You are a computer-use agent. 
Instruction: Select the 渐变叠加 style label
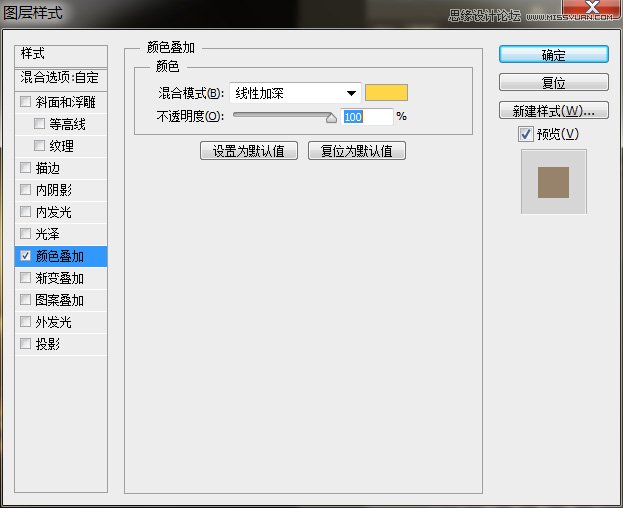pos(60,278)
